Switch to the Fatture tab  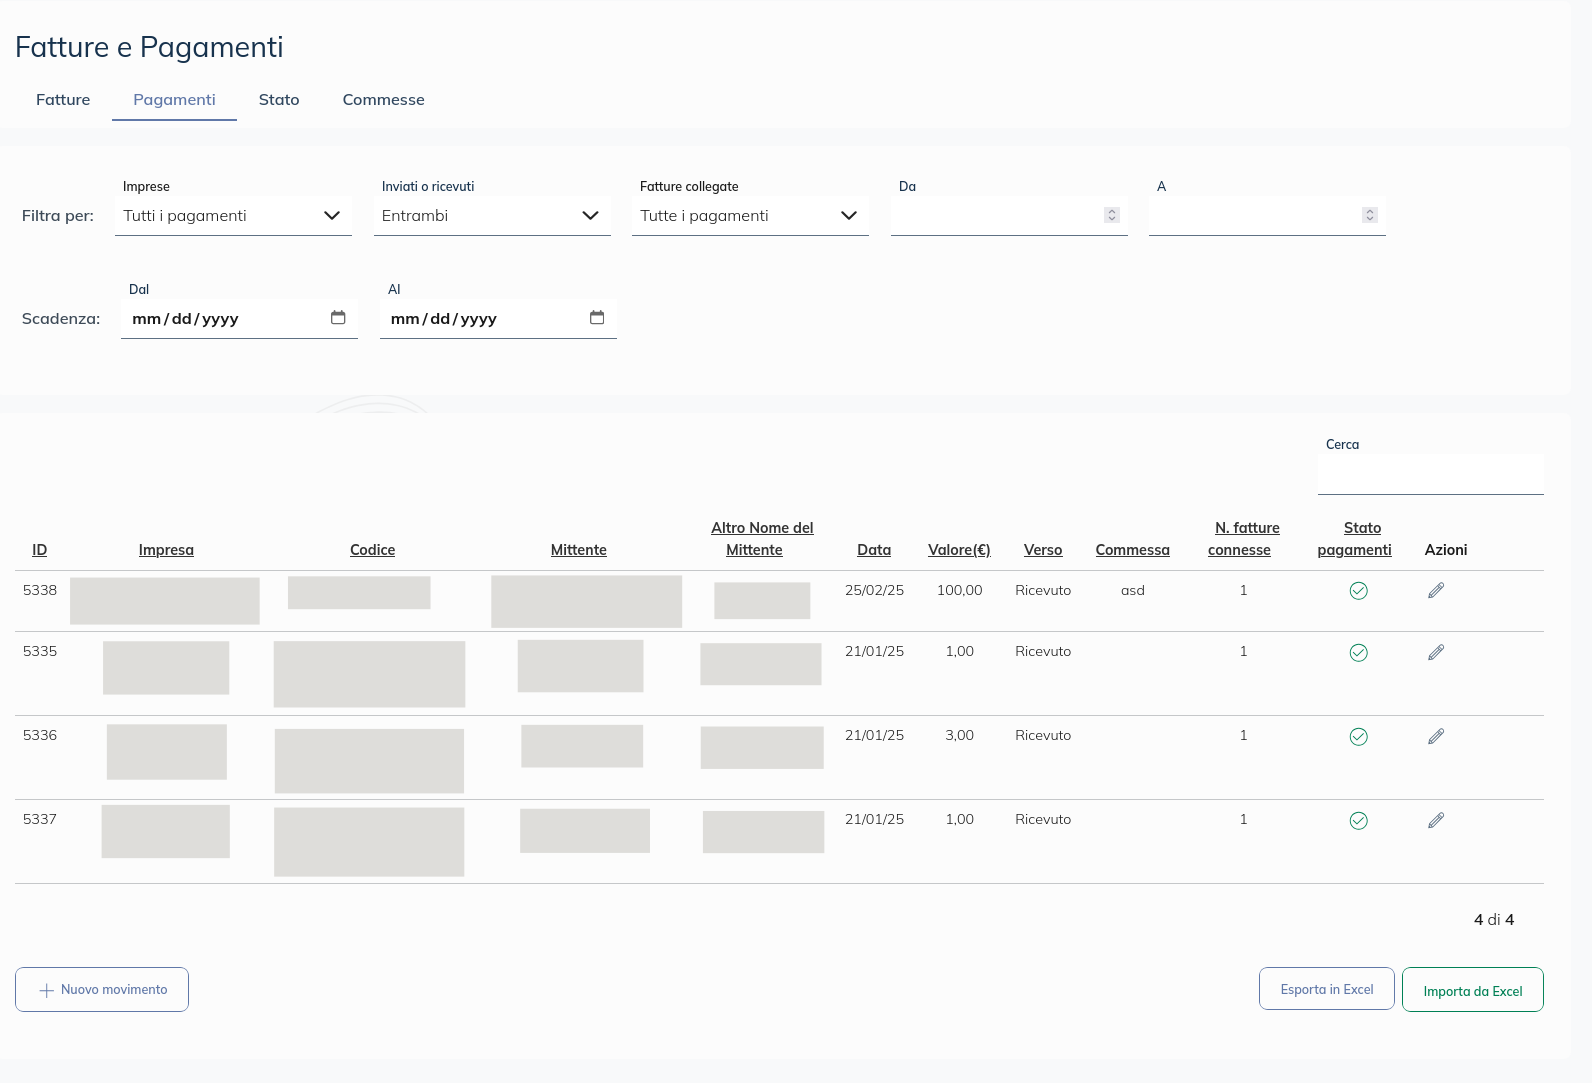click(x=63, y=100)
